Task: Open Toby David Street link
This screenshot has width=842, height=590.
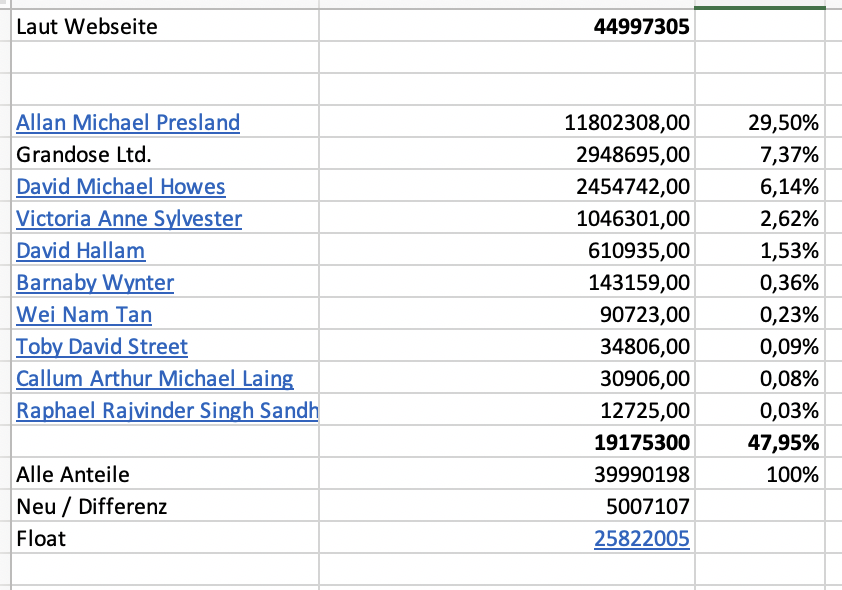Action: tap(102, 347)
